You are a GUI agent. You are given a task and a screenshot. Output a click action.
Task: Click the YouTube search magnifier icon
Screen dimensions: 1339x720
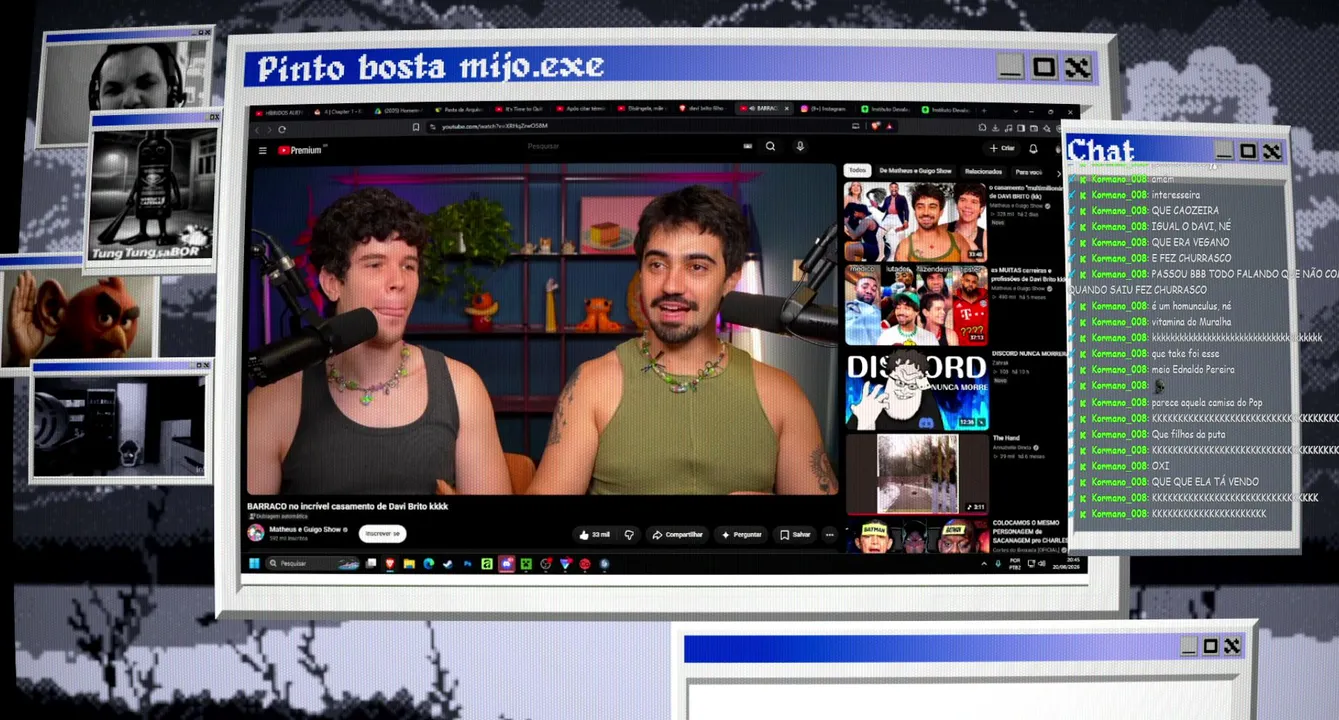coord(770,147)
